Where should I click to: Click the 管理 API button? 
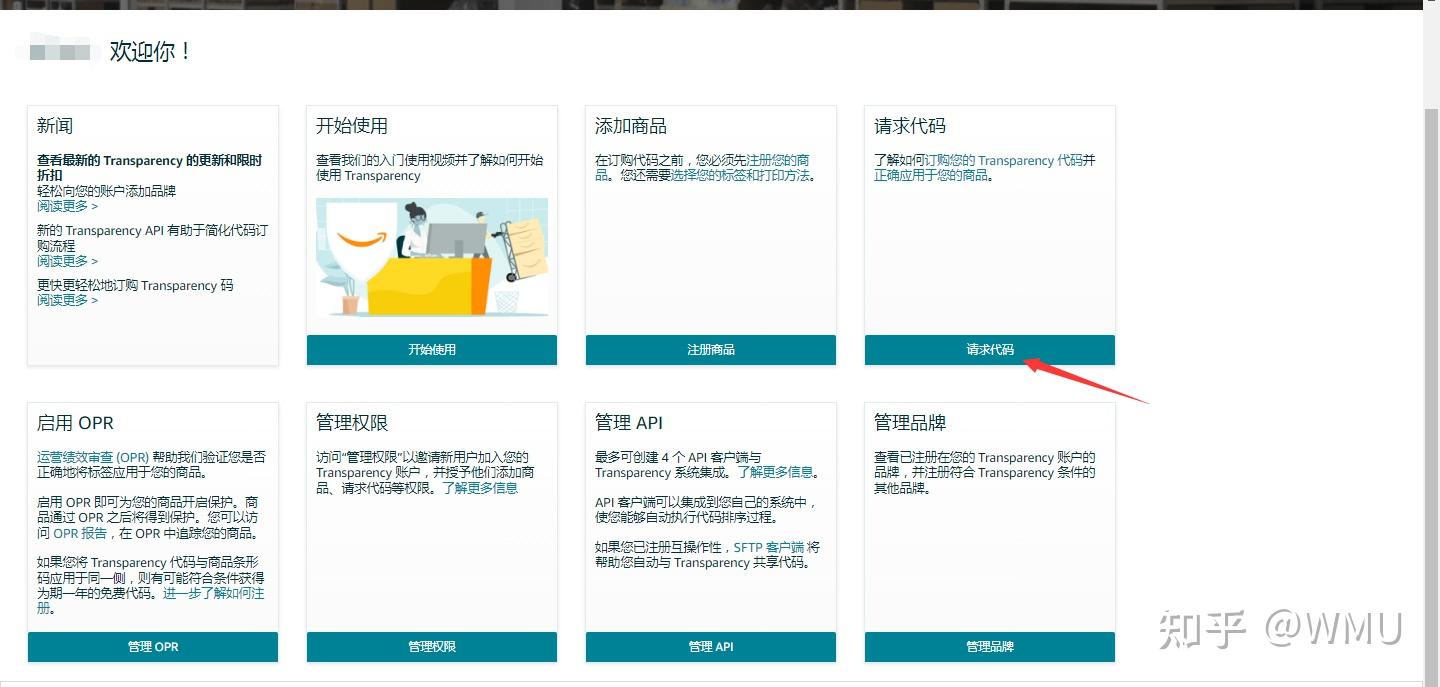click(x=710, y=647)
